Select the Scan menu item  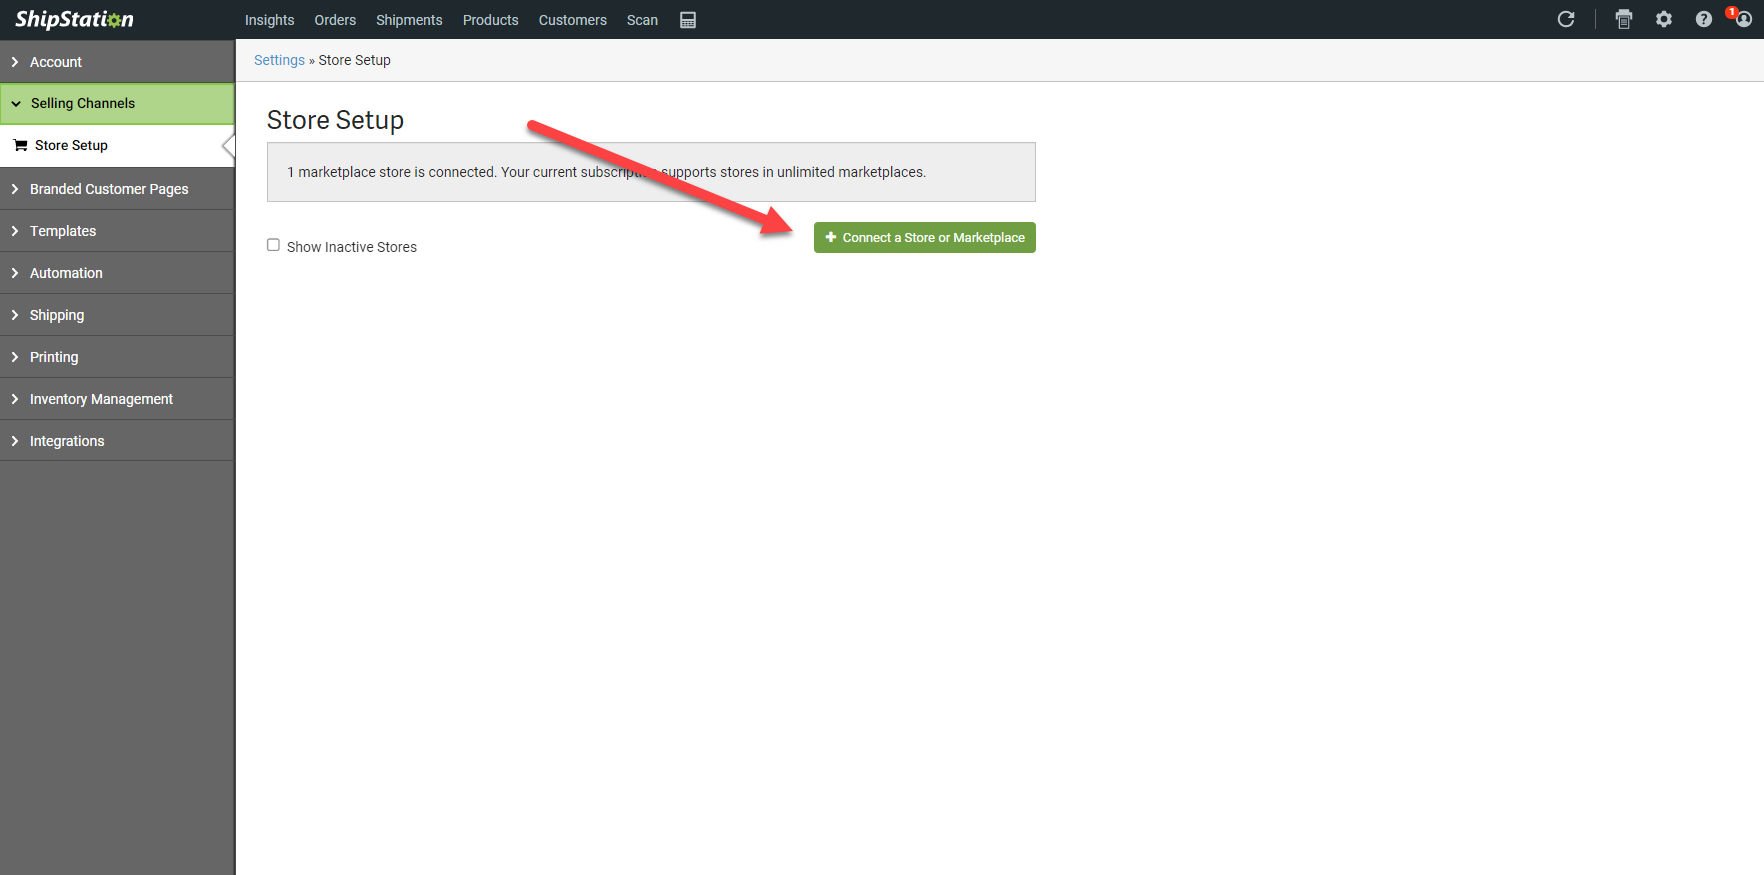[642, 20]
